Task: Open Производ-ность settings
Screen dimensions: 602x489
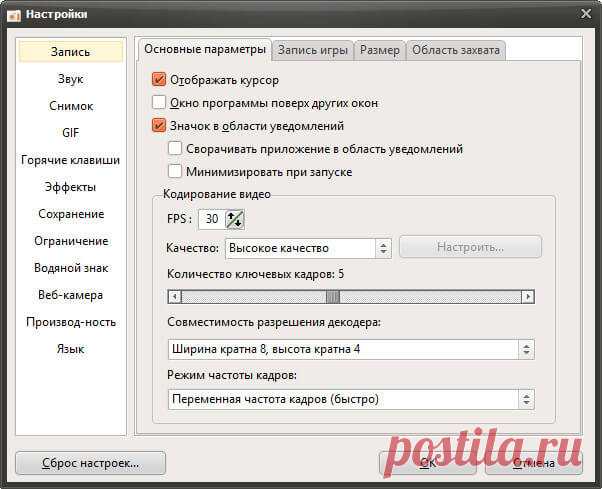Action: click(x=71, y=322)
